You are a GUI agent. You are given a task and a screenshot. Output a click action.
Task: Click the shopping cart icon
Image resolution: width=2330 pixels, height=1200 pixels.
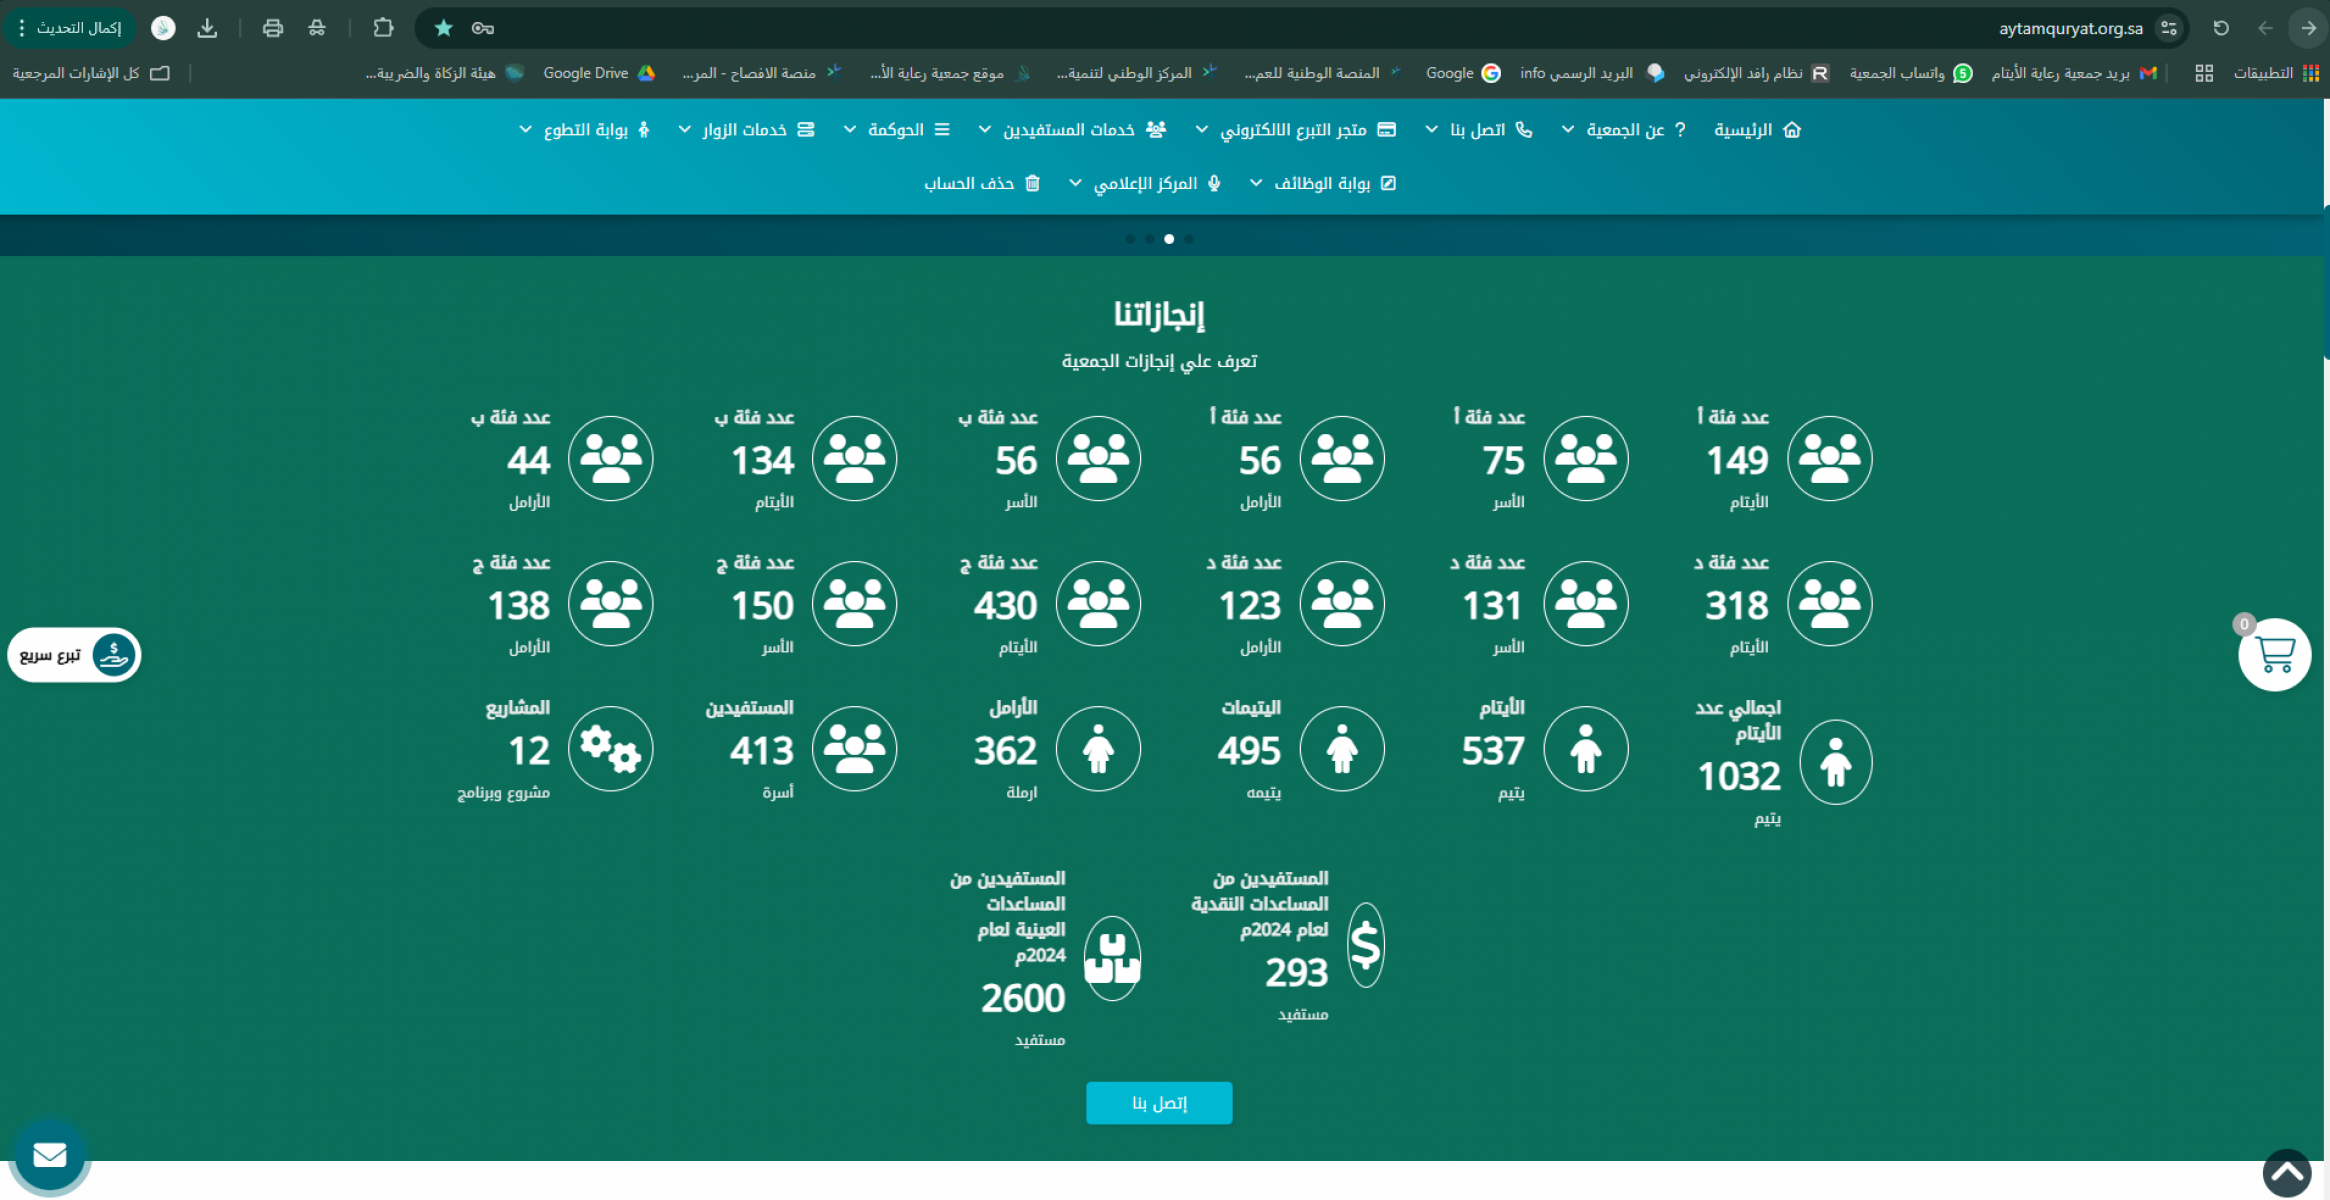coord(2274,655)
